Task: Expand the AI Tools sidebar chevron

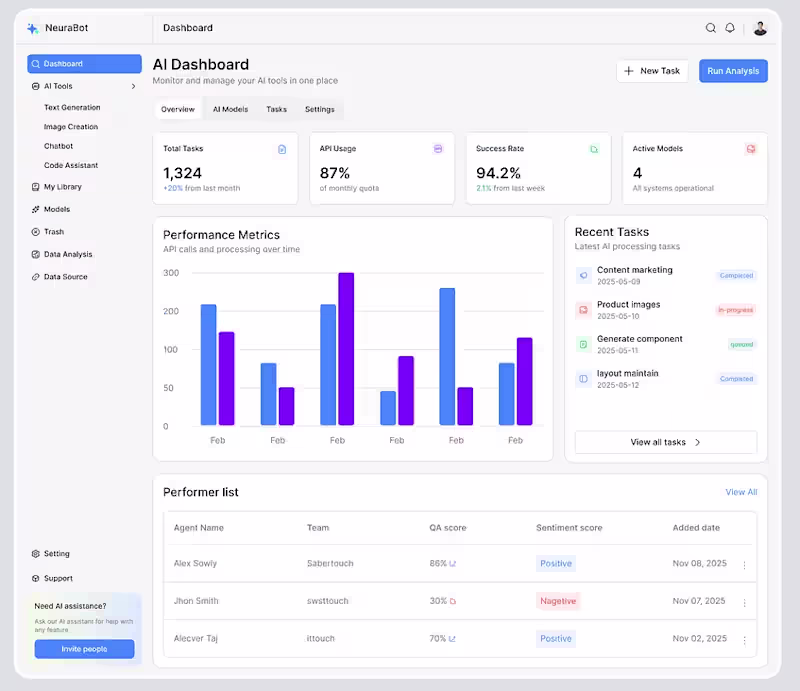Action: coord(134,86)
